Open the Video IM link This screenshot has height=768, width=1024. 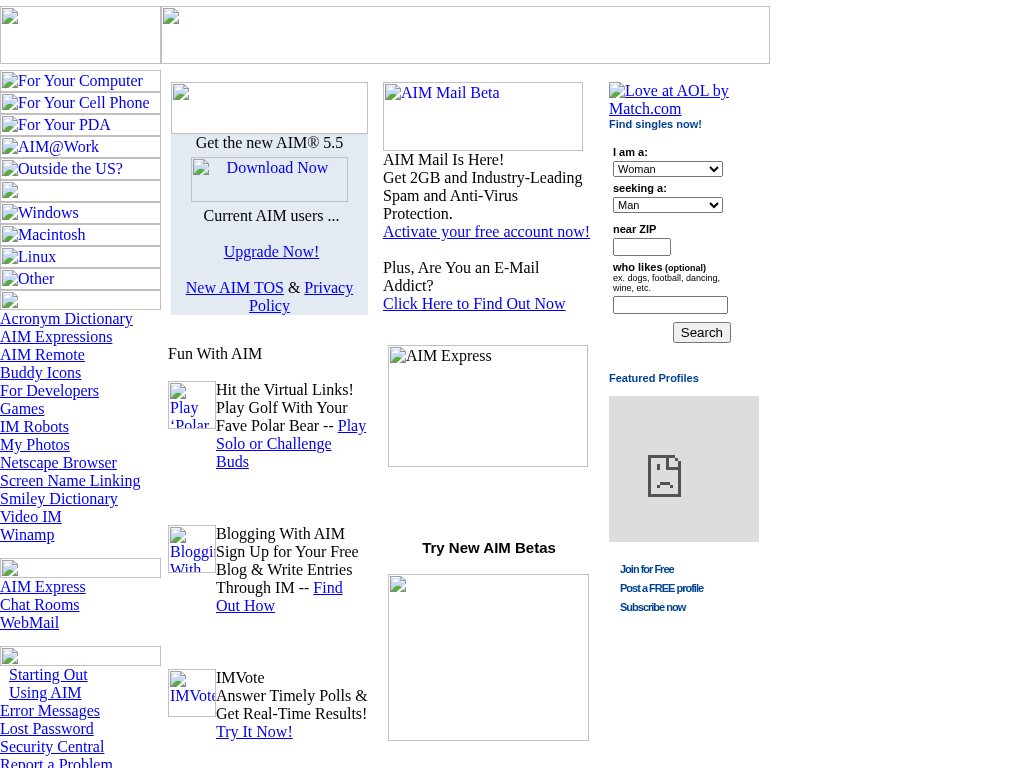click(31, 517)
